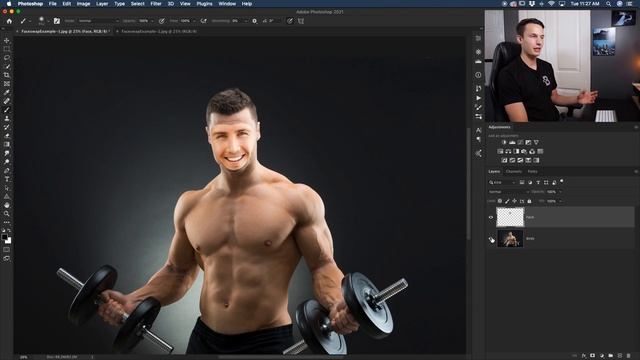640x360 pixels.
Task: Add a Photo Filter adjustment
Action: coord(524,151)
